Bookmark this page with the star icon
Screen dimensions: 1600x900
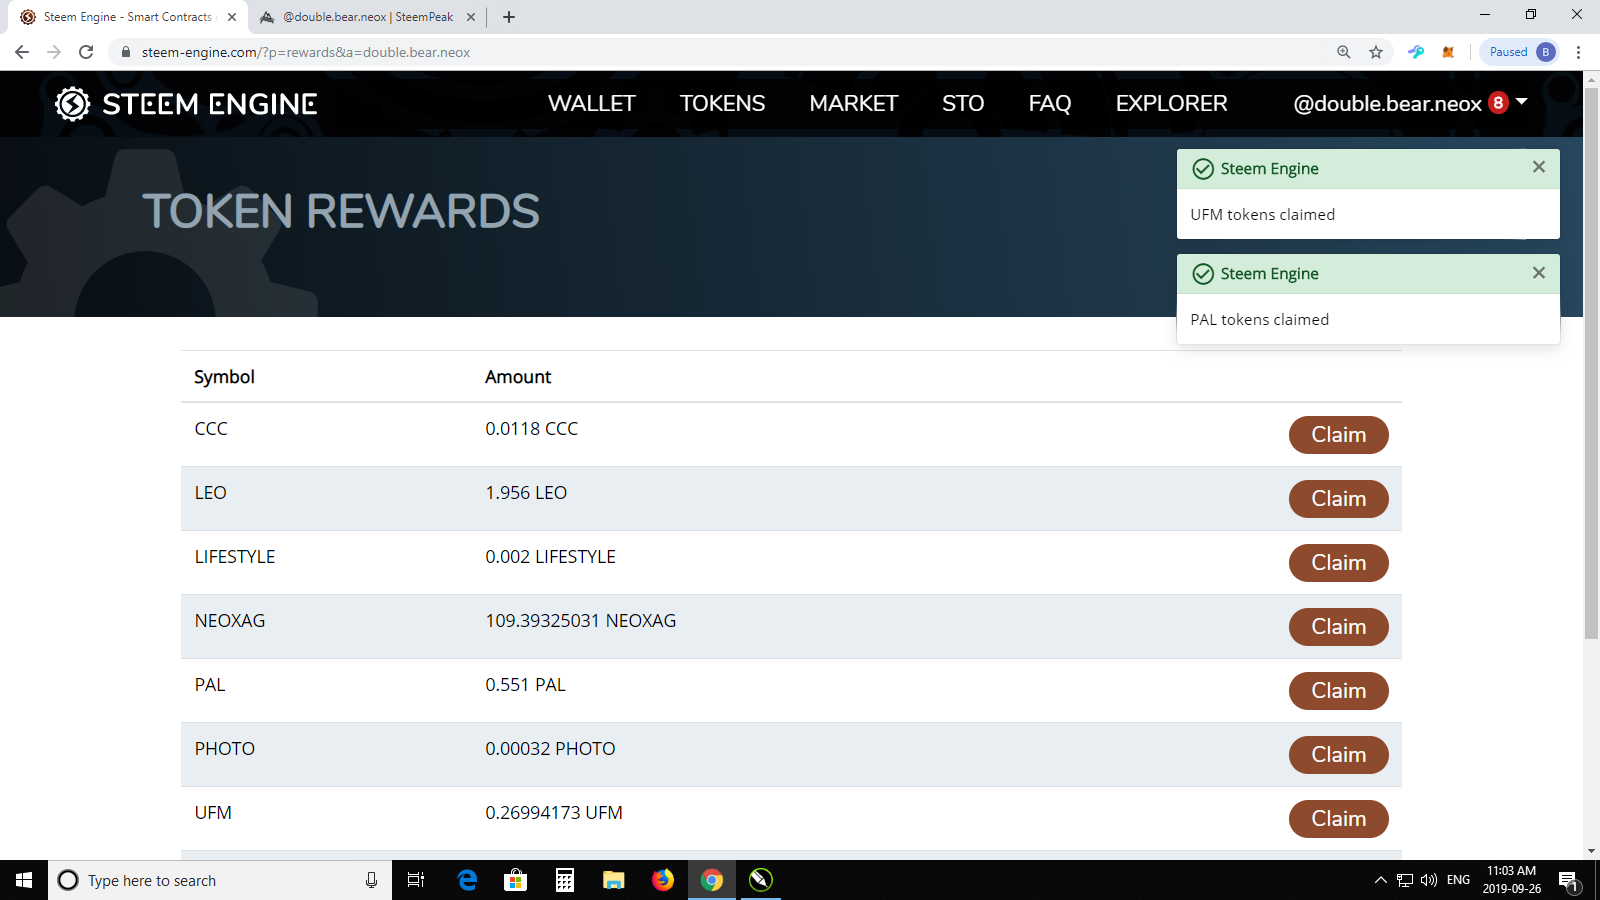[x=1376, y=52]
